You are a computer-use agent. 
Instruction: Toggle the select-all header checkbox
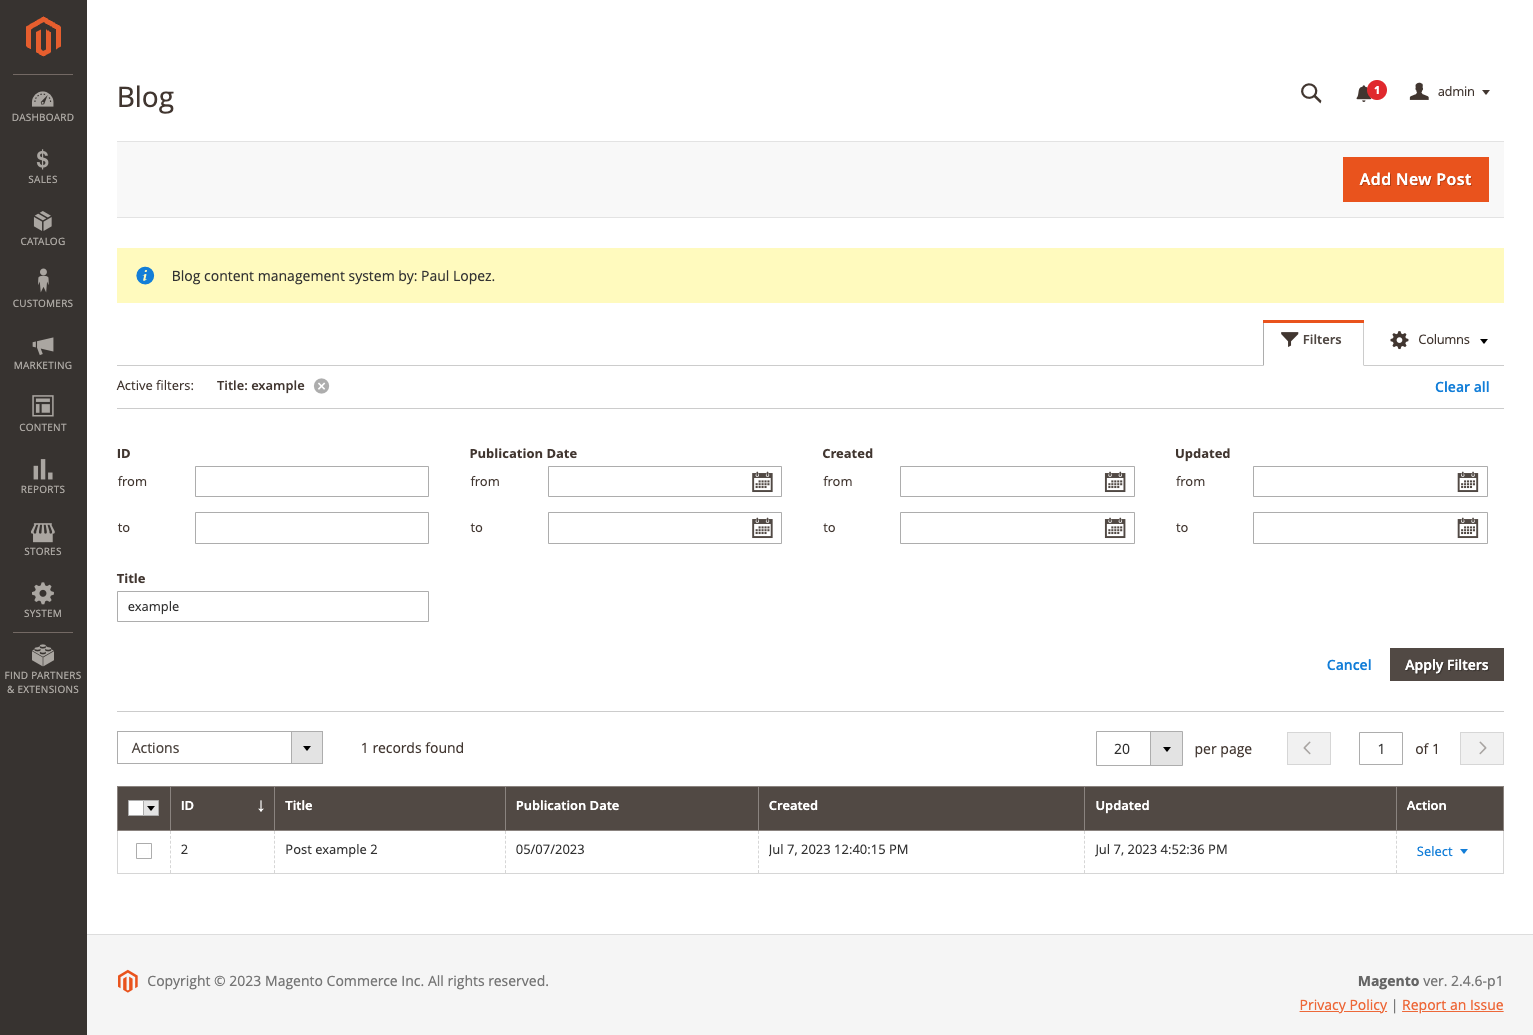[x=137, y=808]
